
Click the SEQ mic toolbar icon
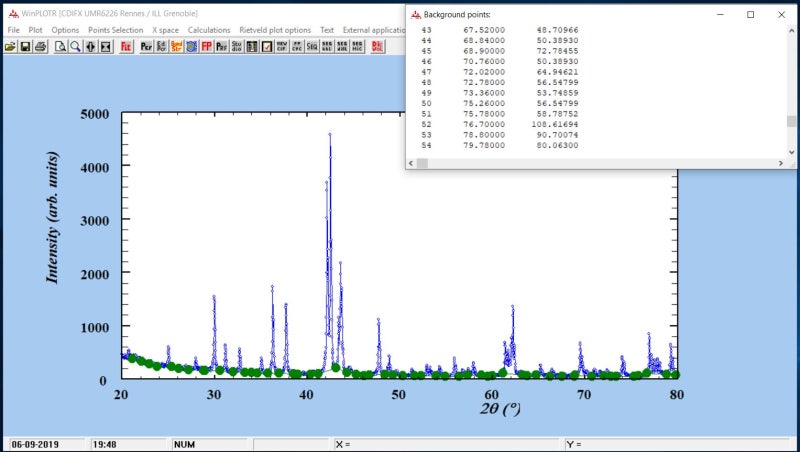[357, 46]
